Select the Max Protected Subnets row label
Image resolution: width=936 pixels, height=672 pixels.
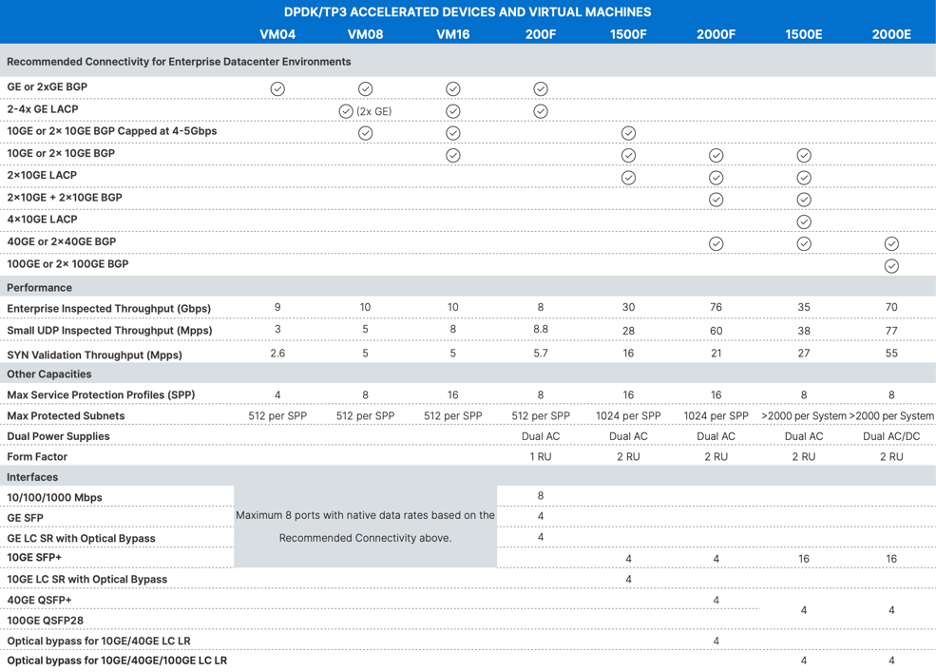point(66,415)
